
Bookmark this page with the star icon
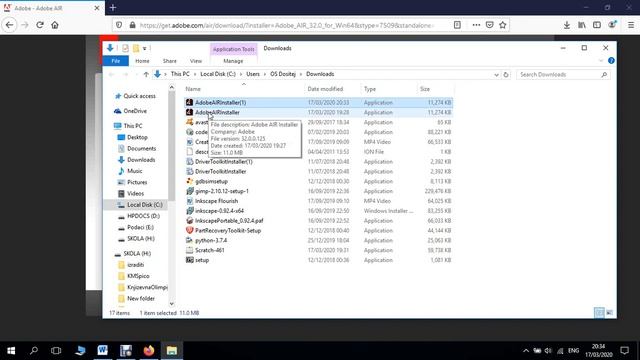coord(503,25)
